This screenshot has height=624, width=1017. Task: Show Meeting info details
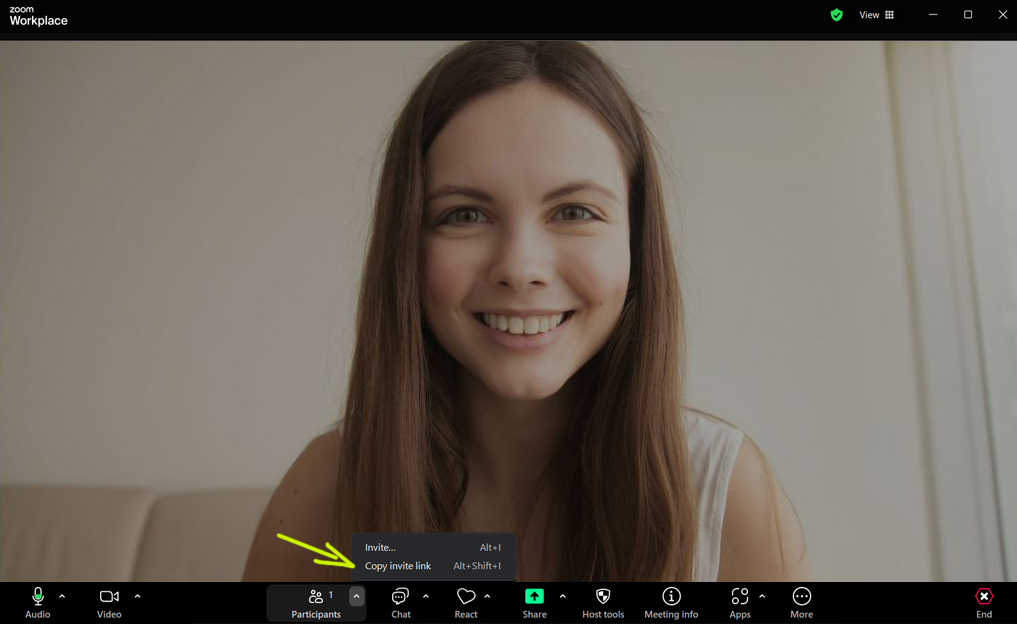(671, 602)
